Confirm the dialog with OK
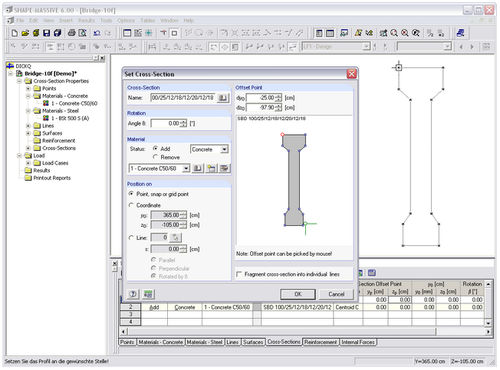This screenshot has width=500, height=370. click(298, 294)
